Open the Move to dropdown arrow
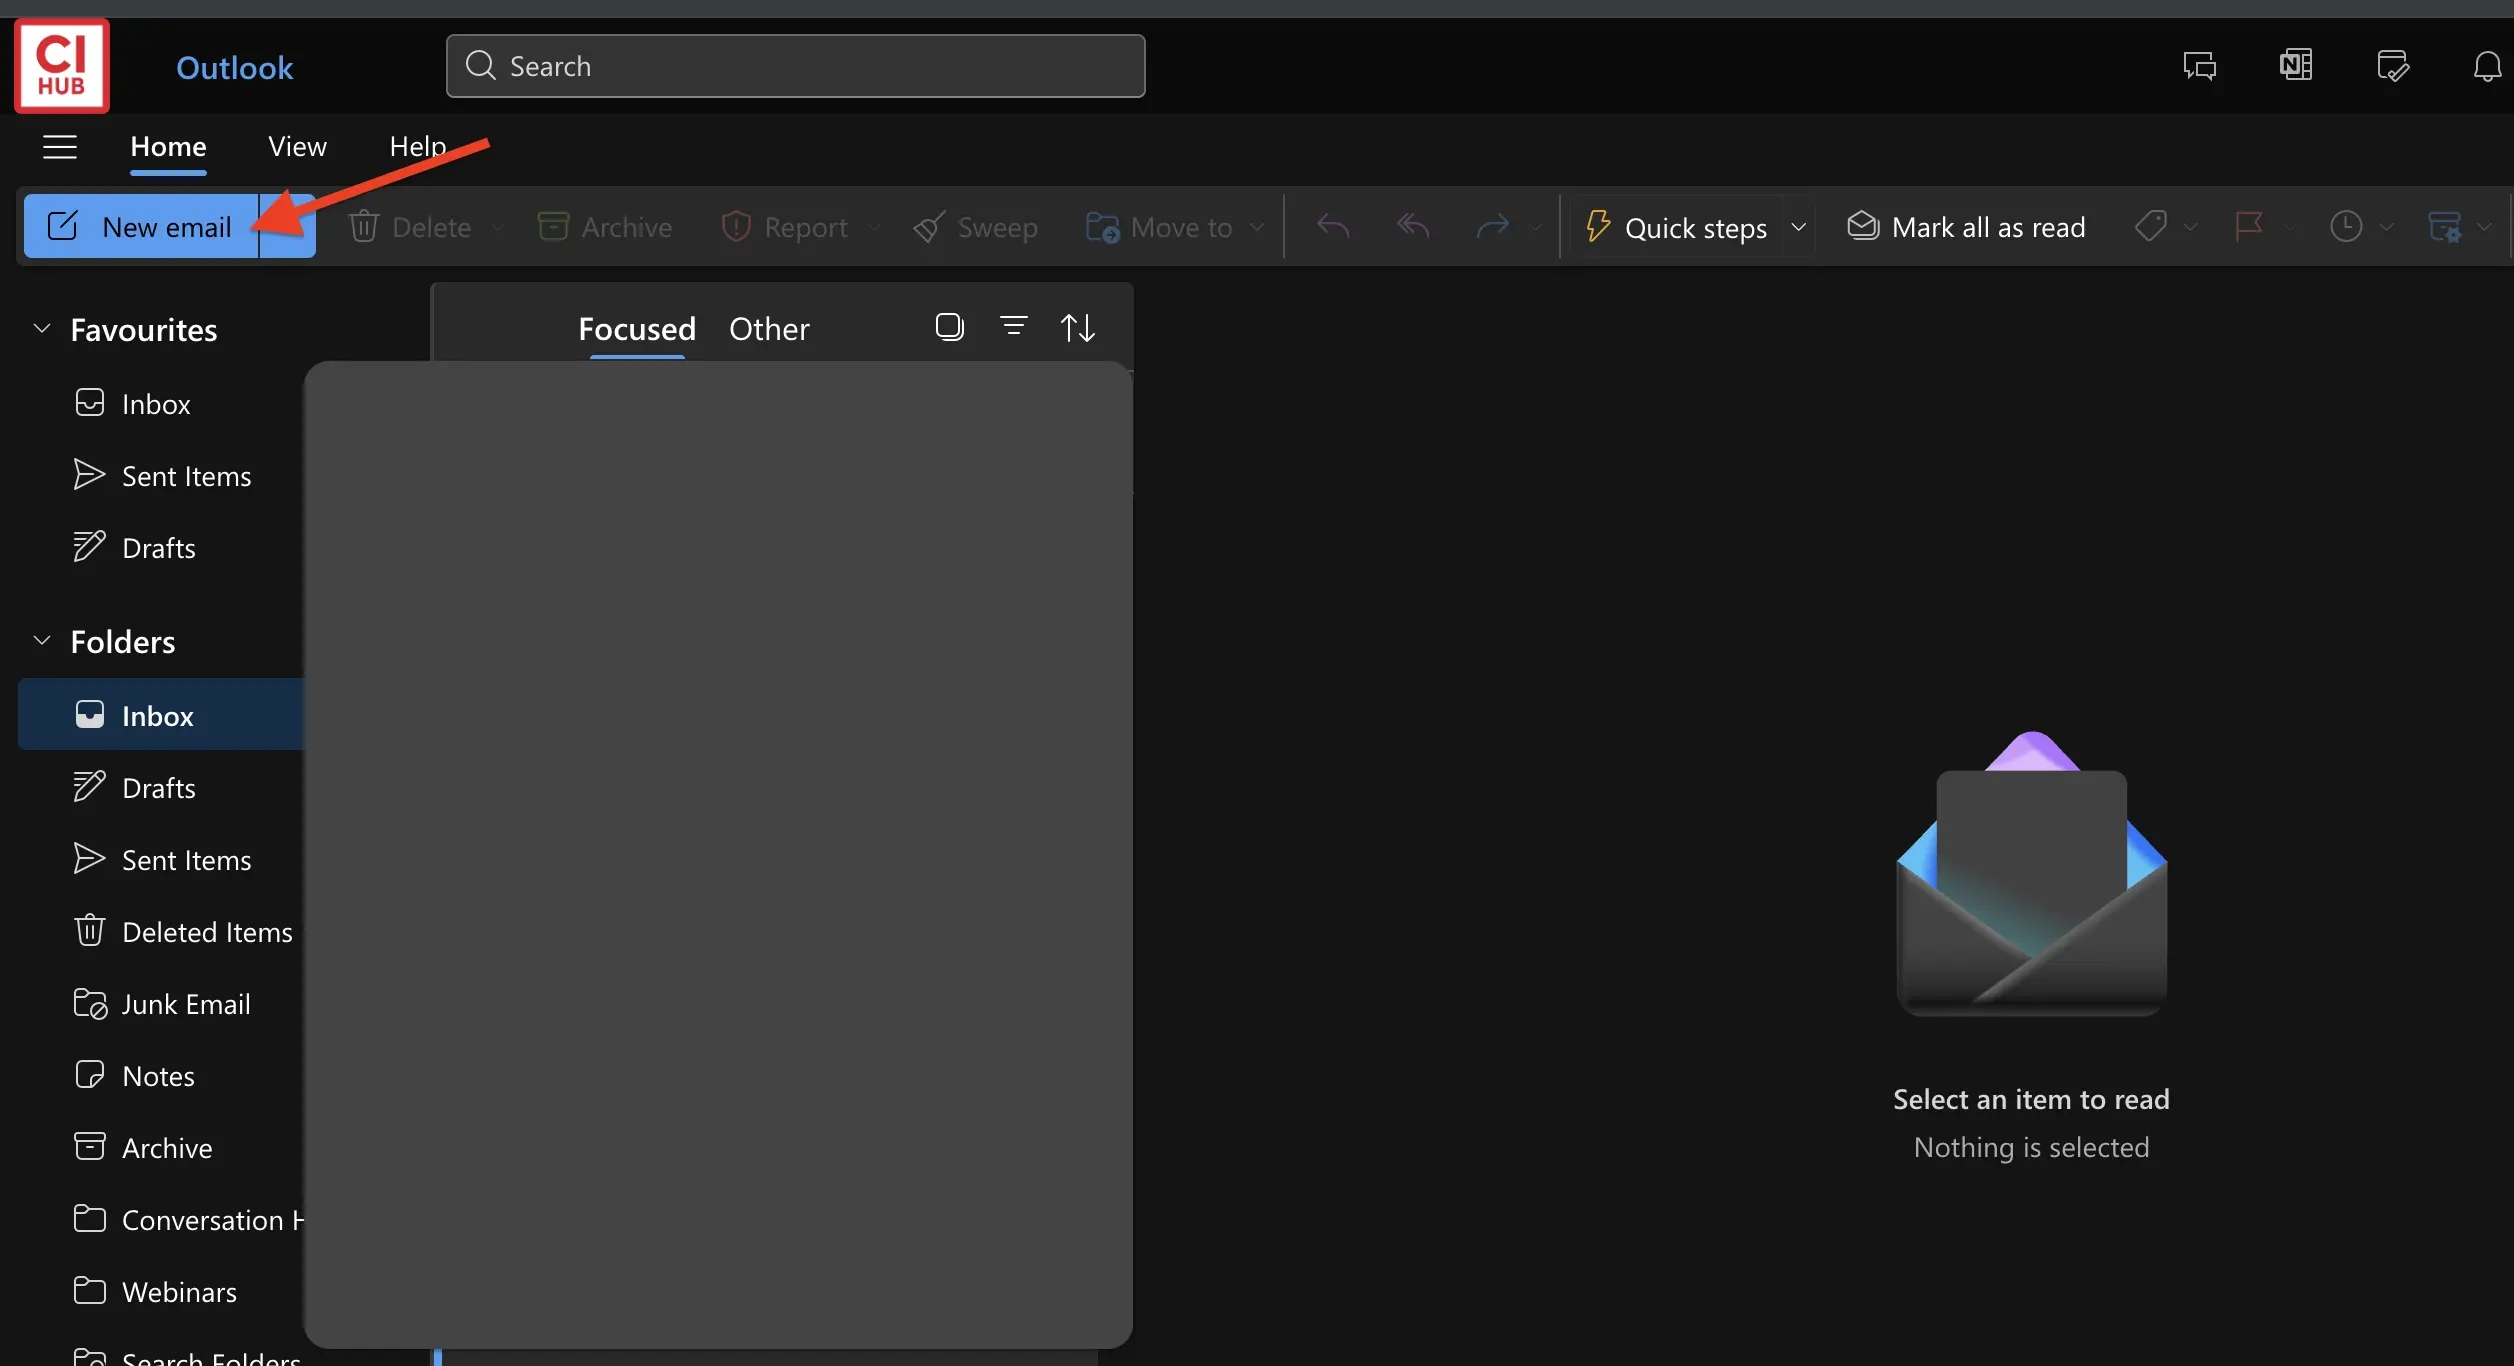Image resolution: width=2514 pixels, height=1366 pixels. click(x=1257, y=227)
